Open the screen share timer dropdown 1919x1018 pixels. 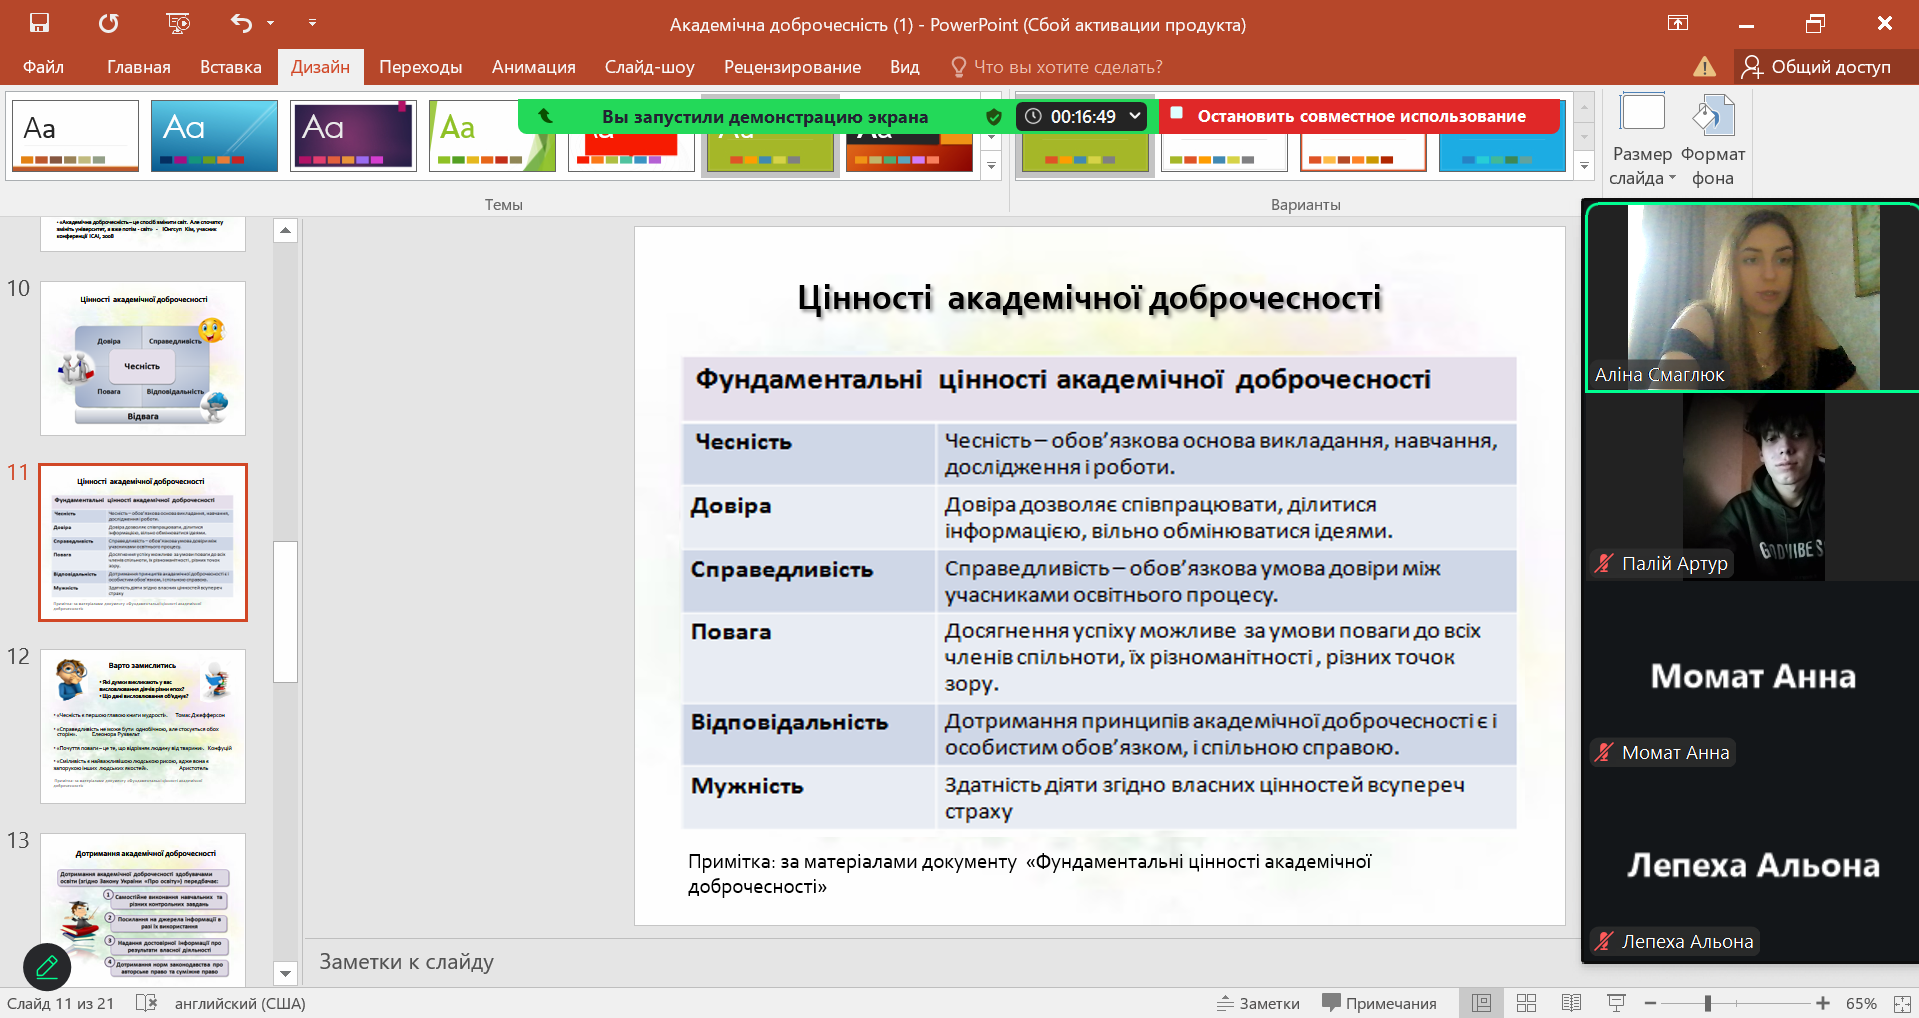[1135, 116]
